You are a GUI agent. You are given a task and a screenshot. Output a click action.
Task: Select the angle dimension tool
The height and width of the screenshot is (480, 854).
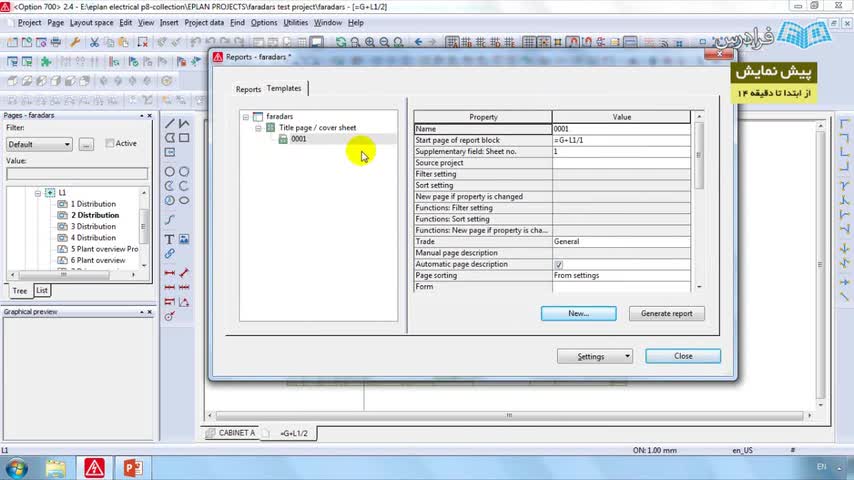click(x=184, y=302)
